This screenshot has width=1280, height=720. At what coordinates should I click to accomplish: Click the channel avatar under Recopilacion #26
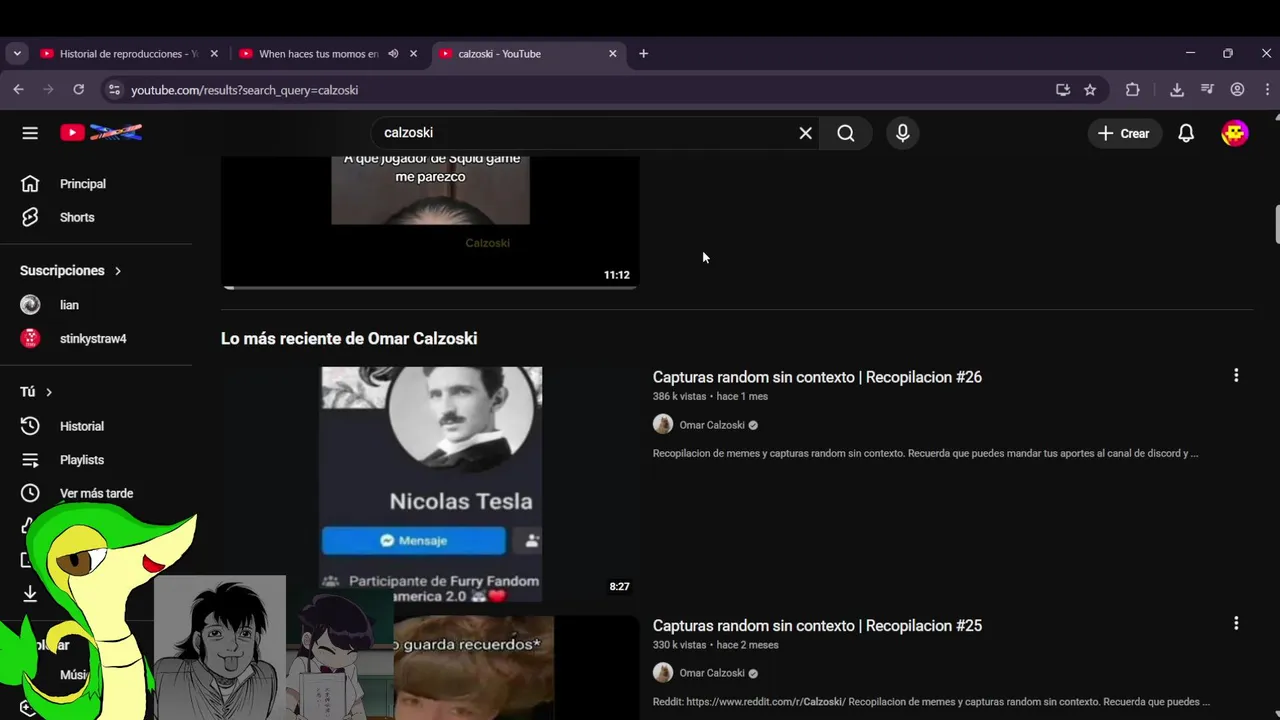pos(663,424)
